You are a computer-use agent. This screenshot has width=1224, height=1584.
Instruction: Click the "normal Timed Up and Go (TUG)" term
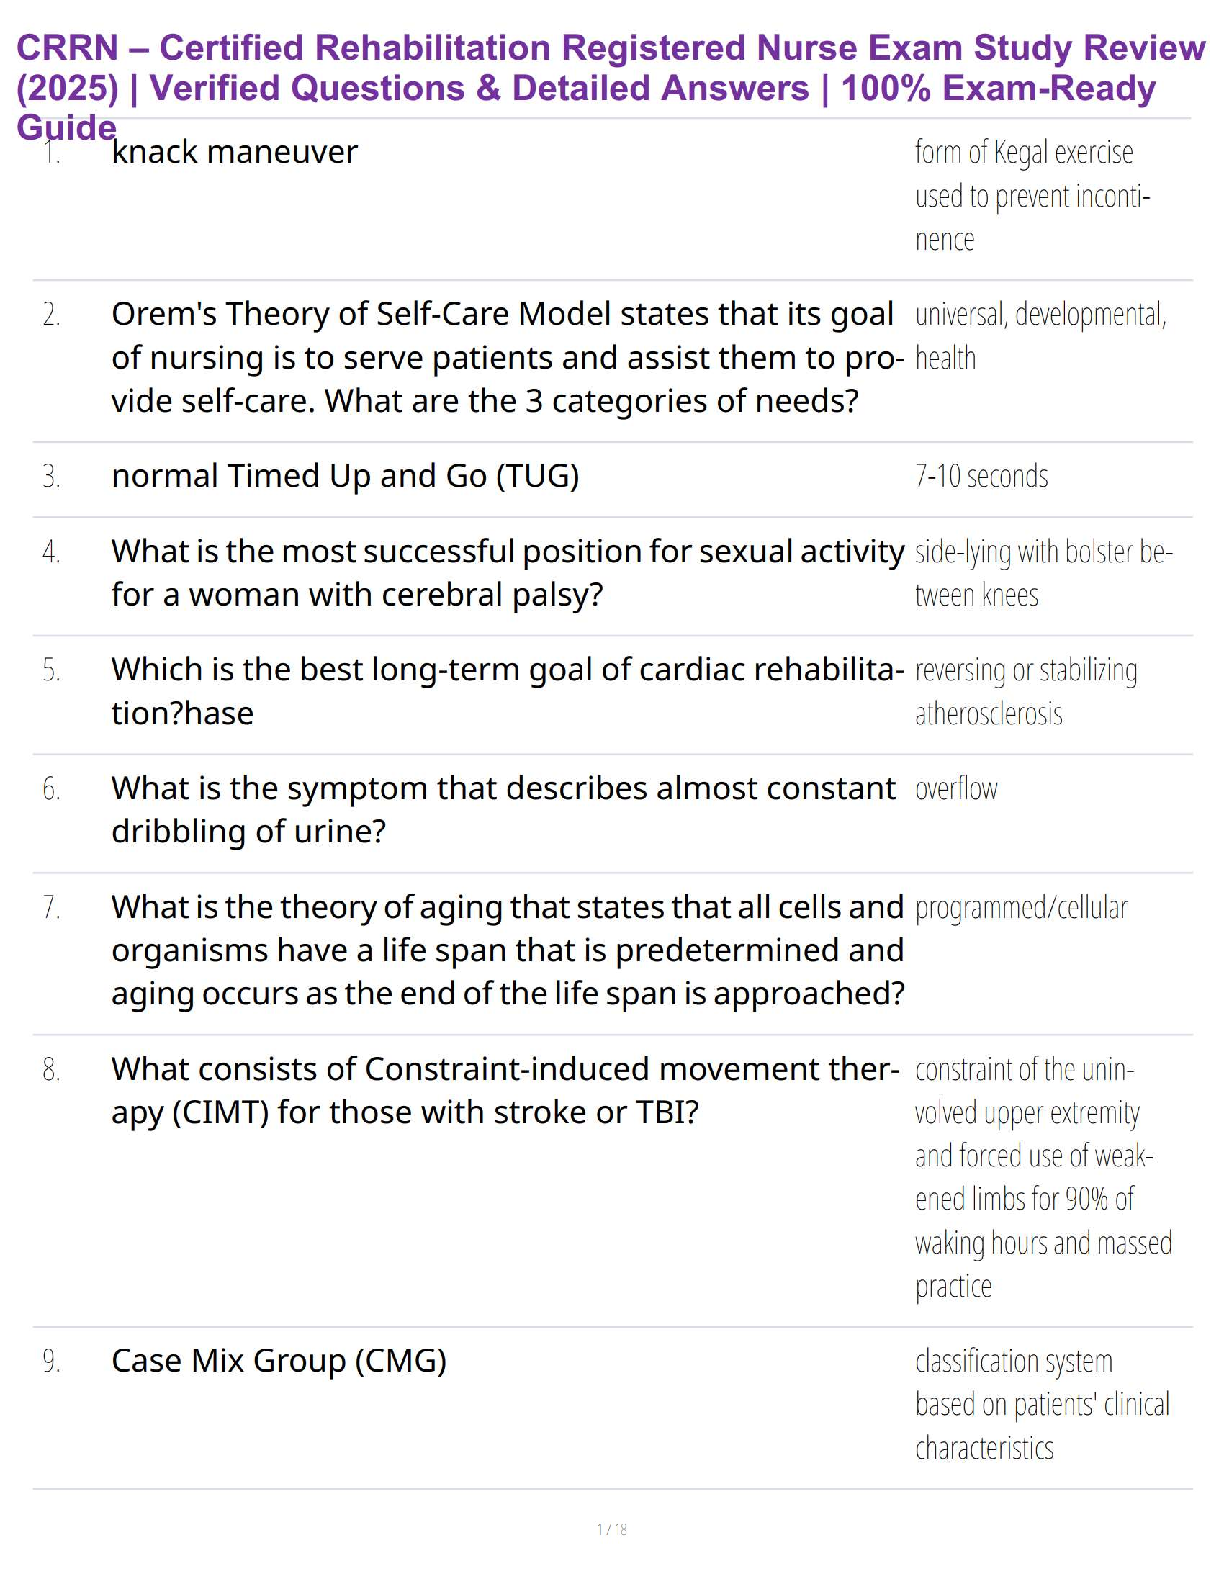345,476
